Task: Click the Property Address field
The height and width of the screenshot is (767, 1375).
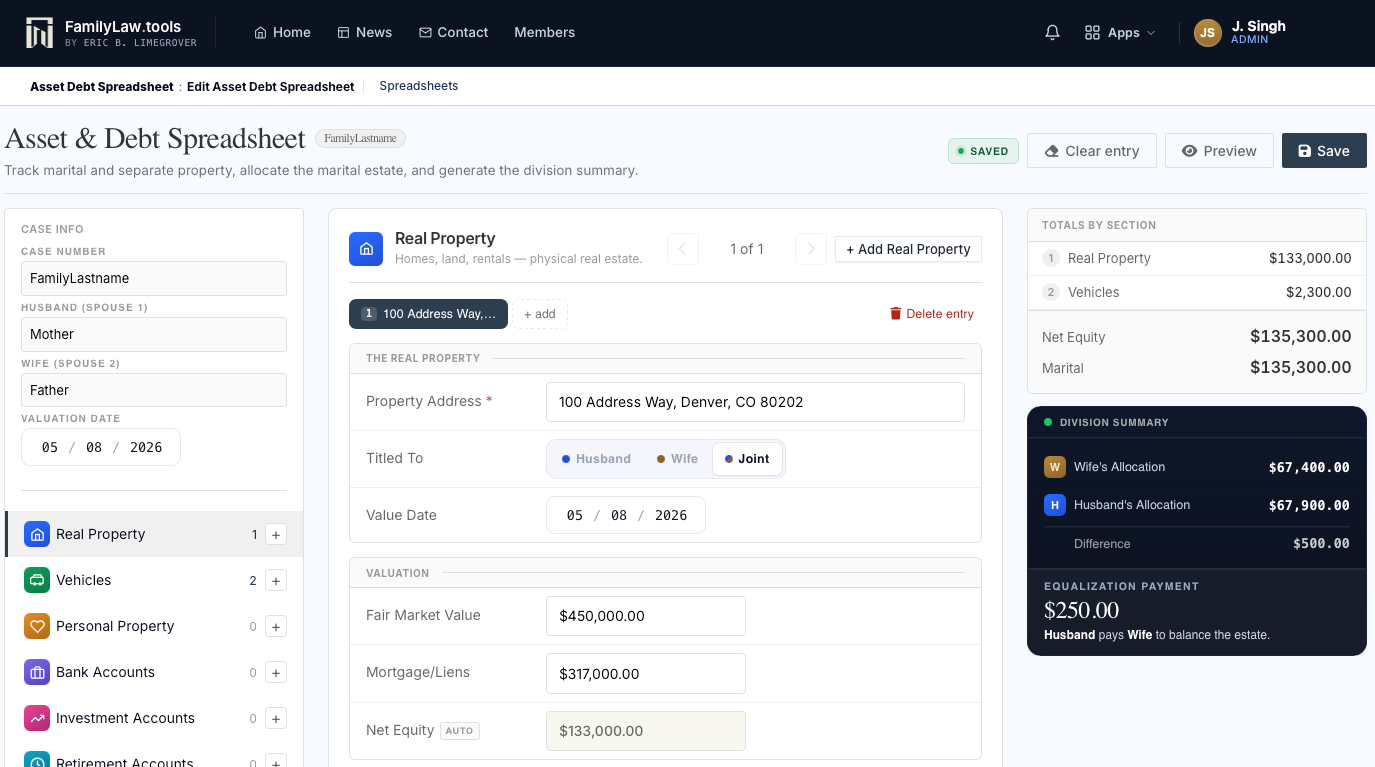Action: [755, 402]
